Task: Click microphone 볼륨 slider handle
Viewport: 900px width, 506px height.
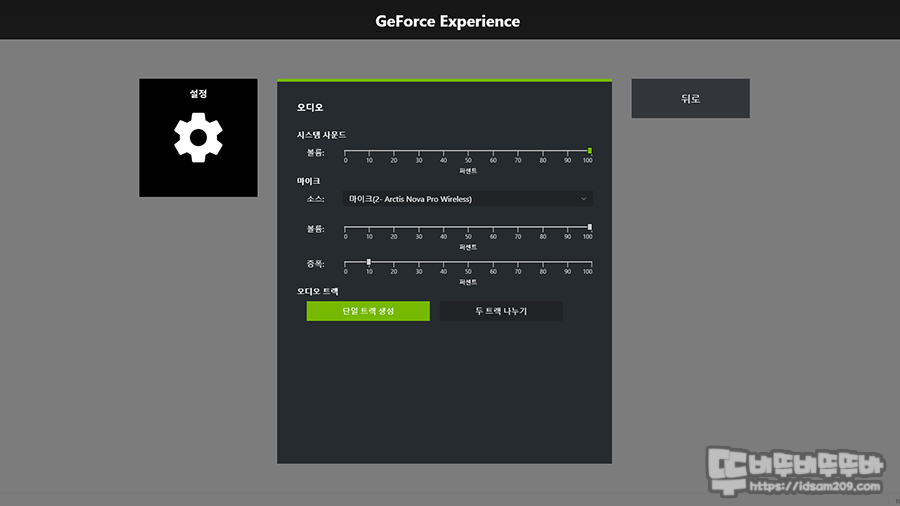Action: (589, 227)
